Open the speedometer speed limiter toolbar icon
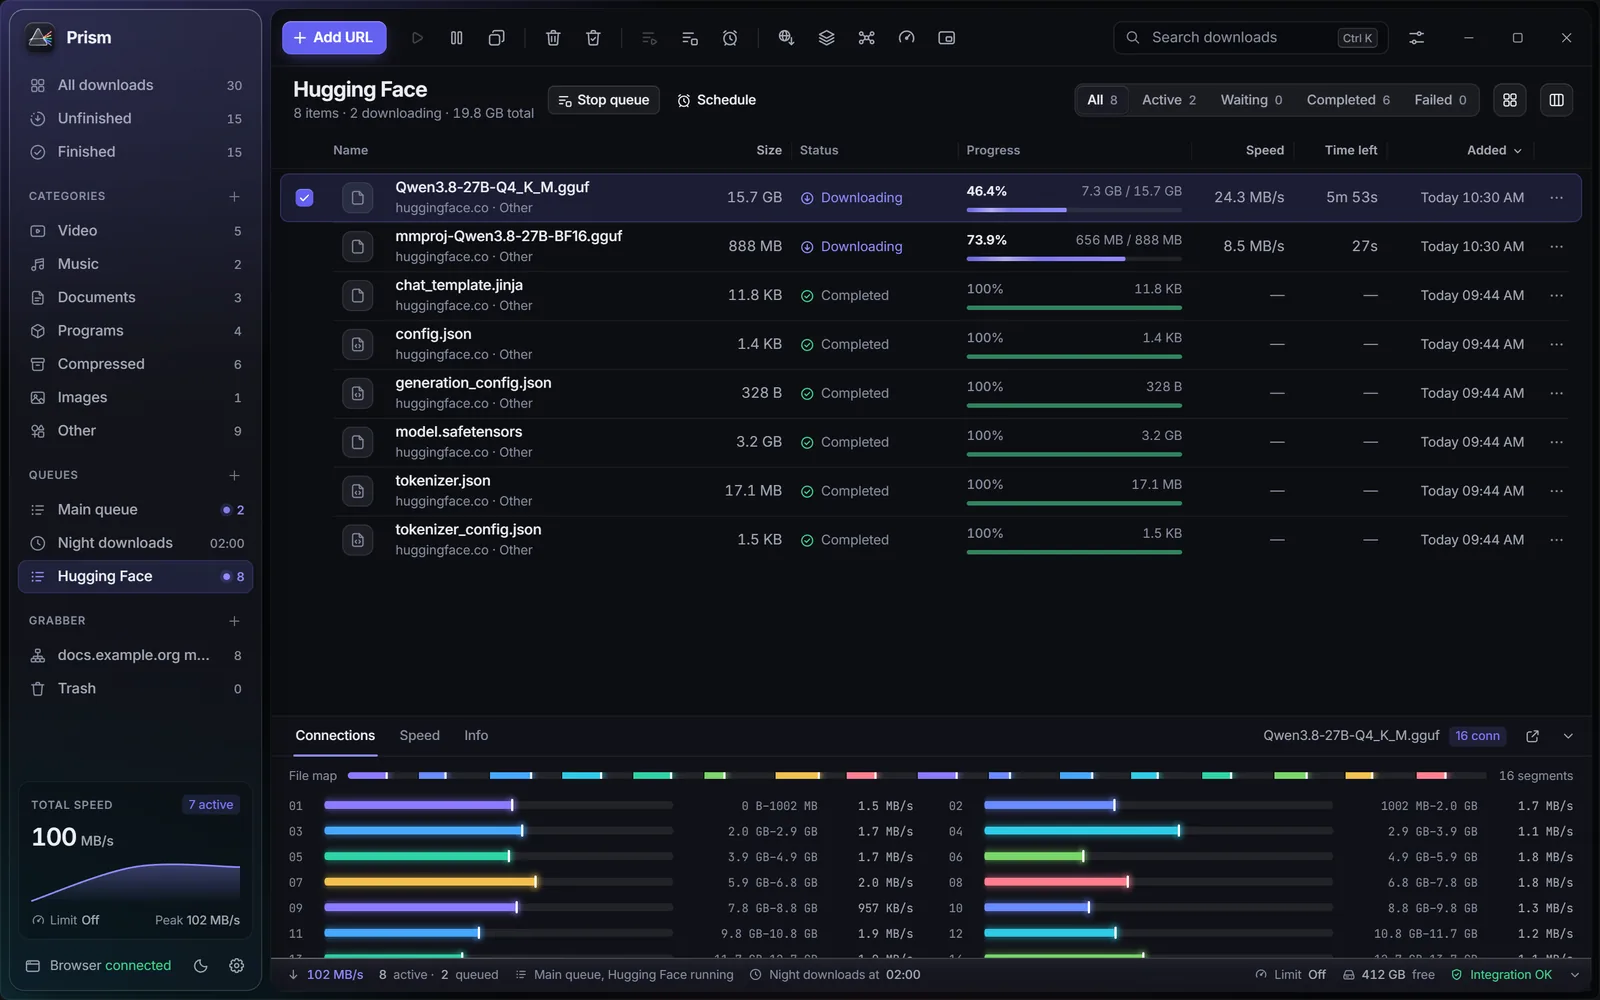The width and height of the screenshot is (1600, 1000). 906,38
